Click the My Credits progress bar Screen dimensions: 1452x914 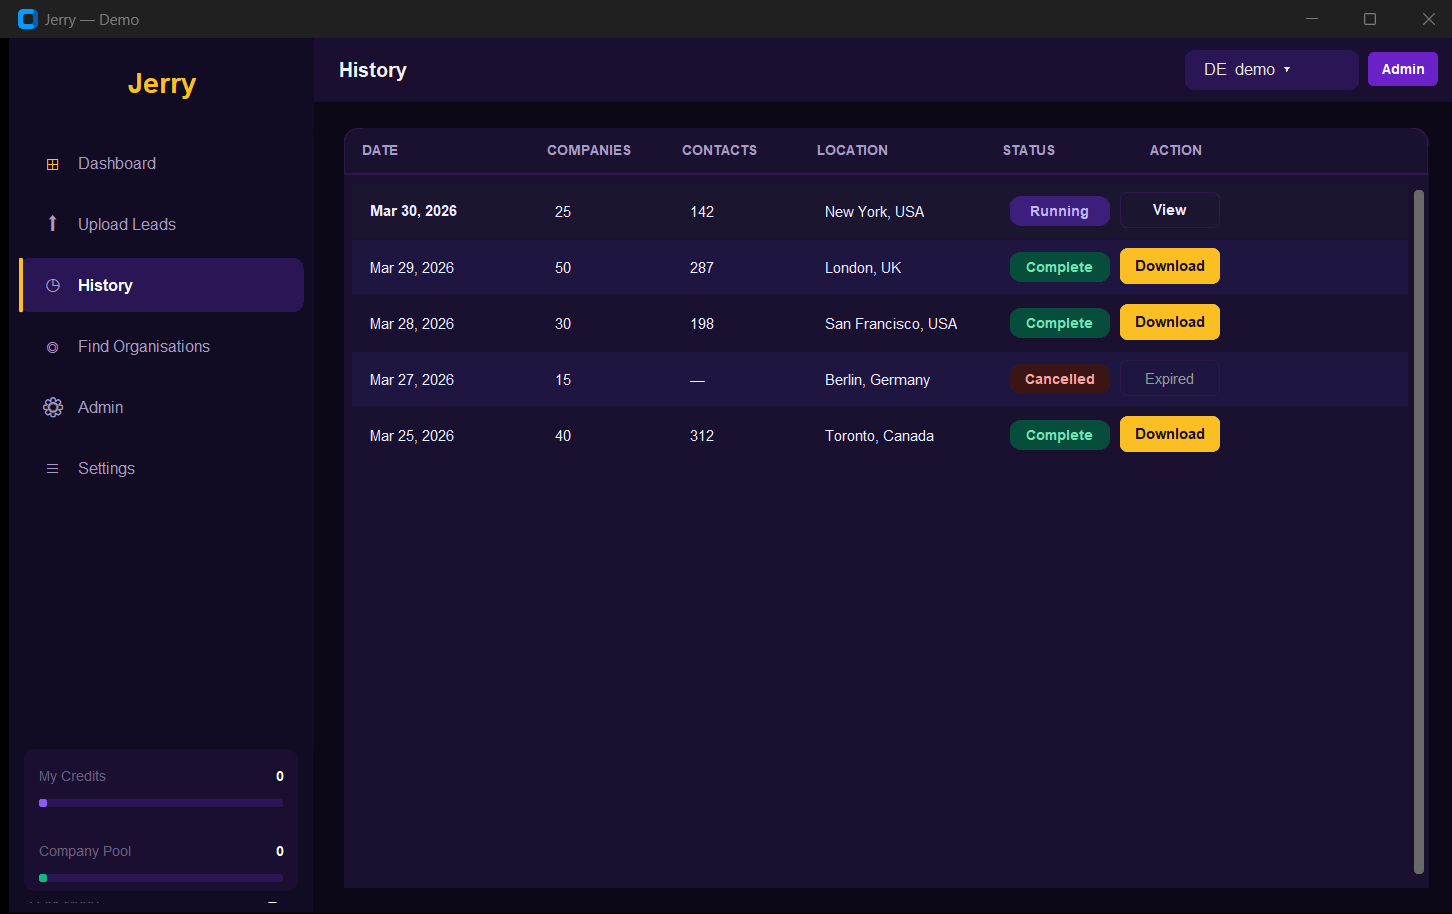pos(161,803)
